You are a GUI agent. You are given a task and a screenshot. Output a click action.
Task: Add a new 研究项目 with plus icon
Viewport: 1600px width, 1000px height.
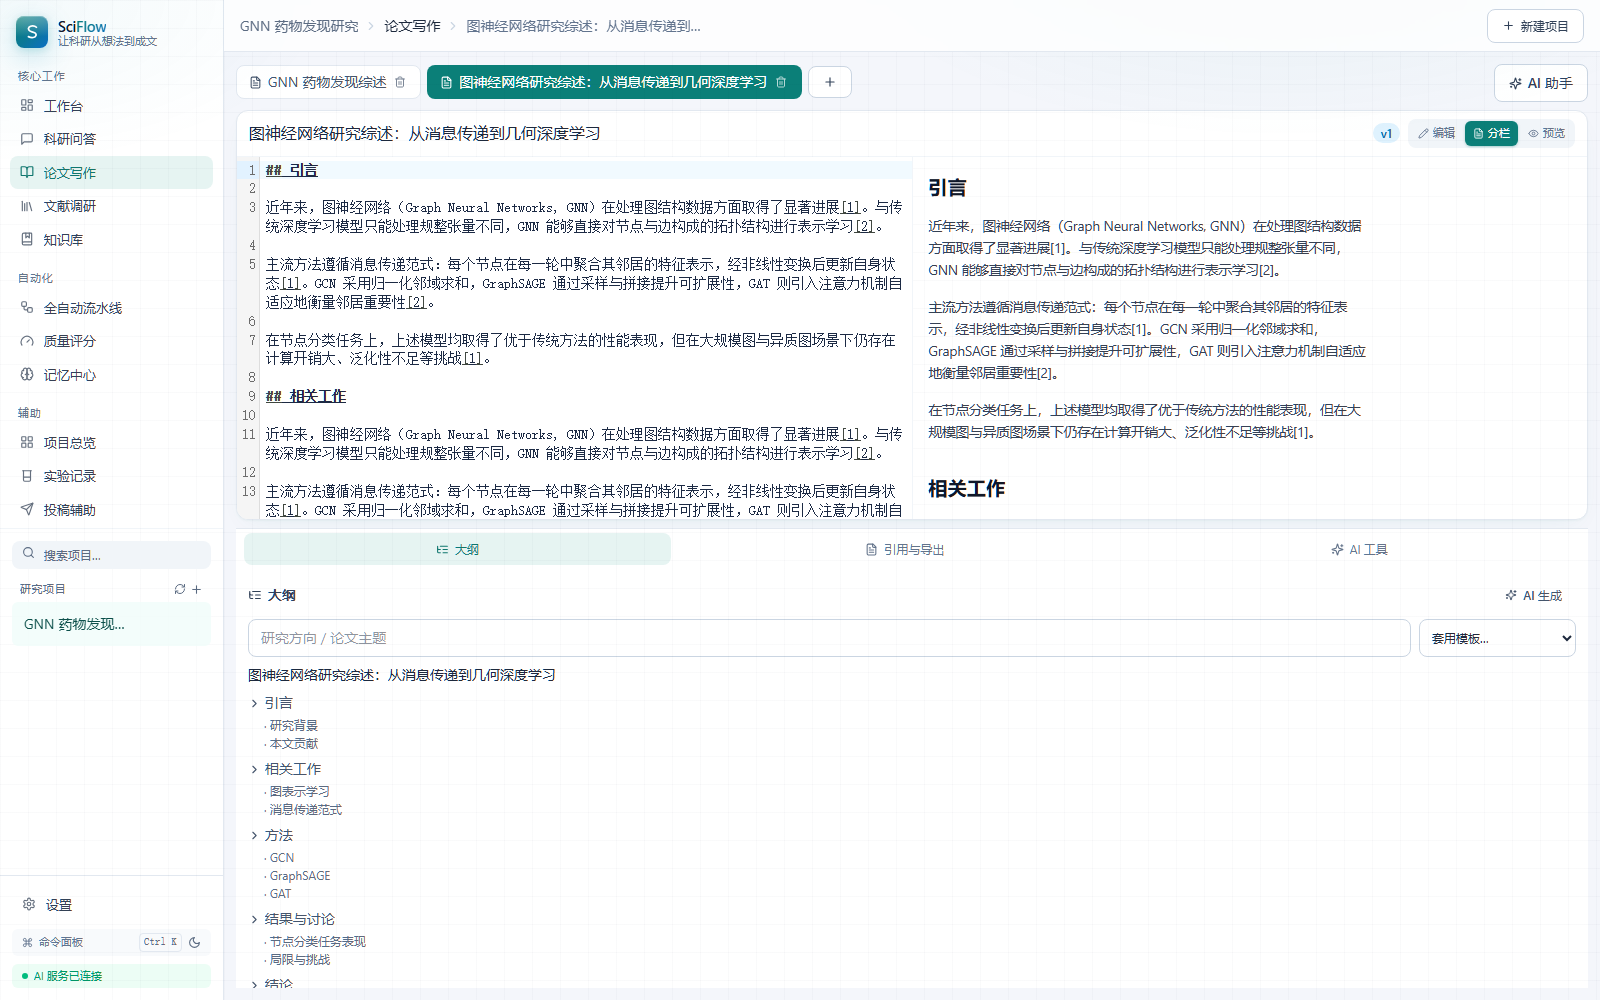(x=197, y=589)
